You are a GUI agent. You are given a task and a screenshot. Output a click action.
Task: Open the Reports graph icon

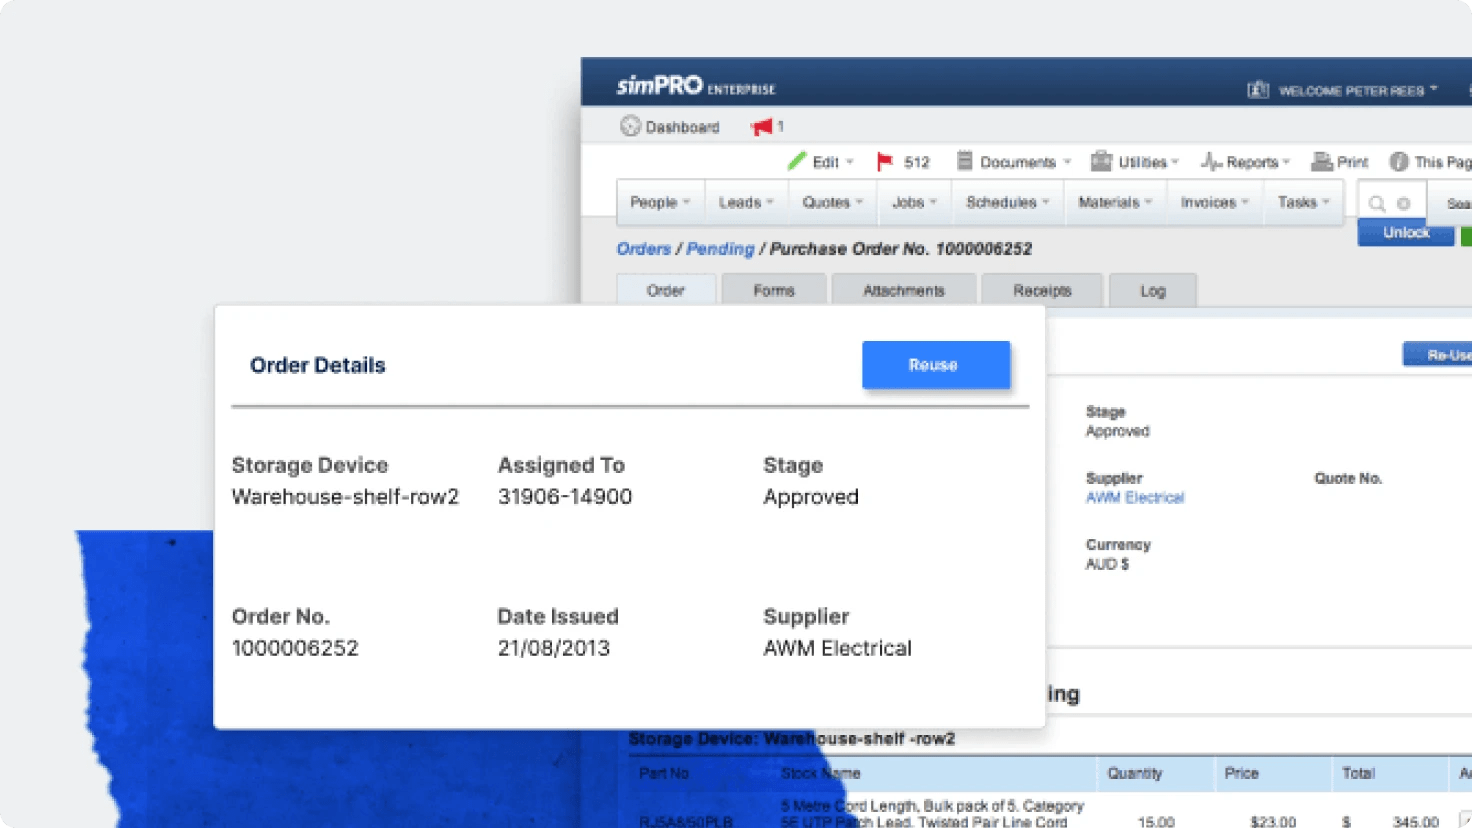[1213, 161]
